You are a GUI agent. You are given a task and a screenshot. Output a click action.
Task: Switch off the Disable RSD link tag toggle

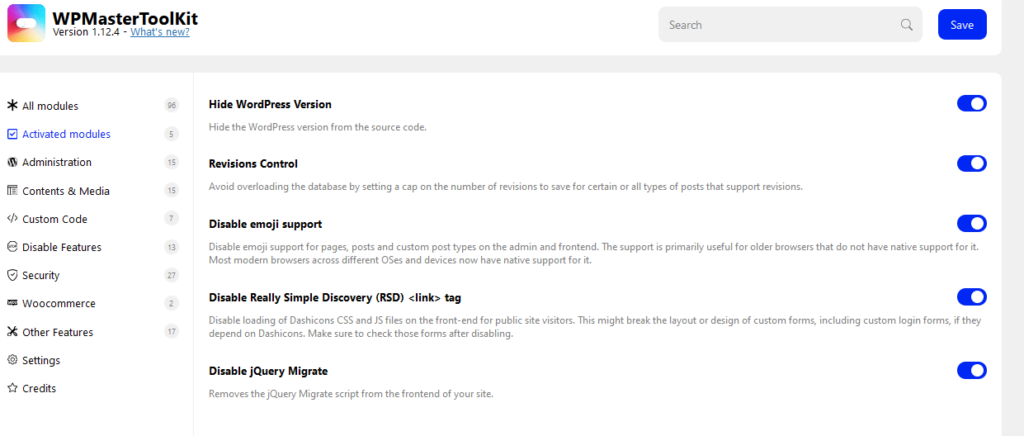click(x=972, y=297)
